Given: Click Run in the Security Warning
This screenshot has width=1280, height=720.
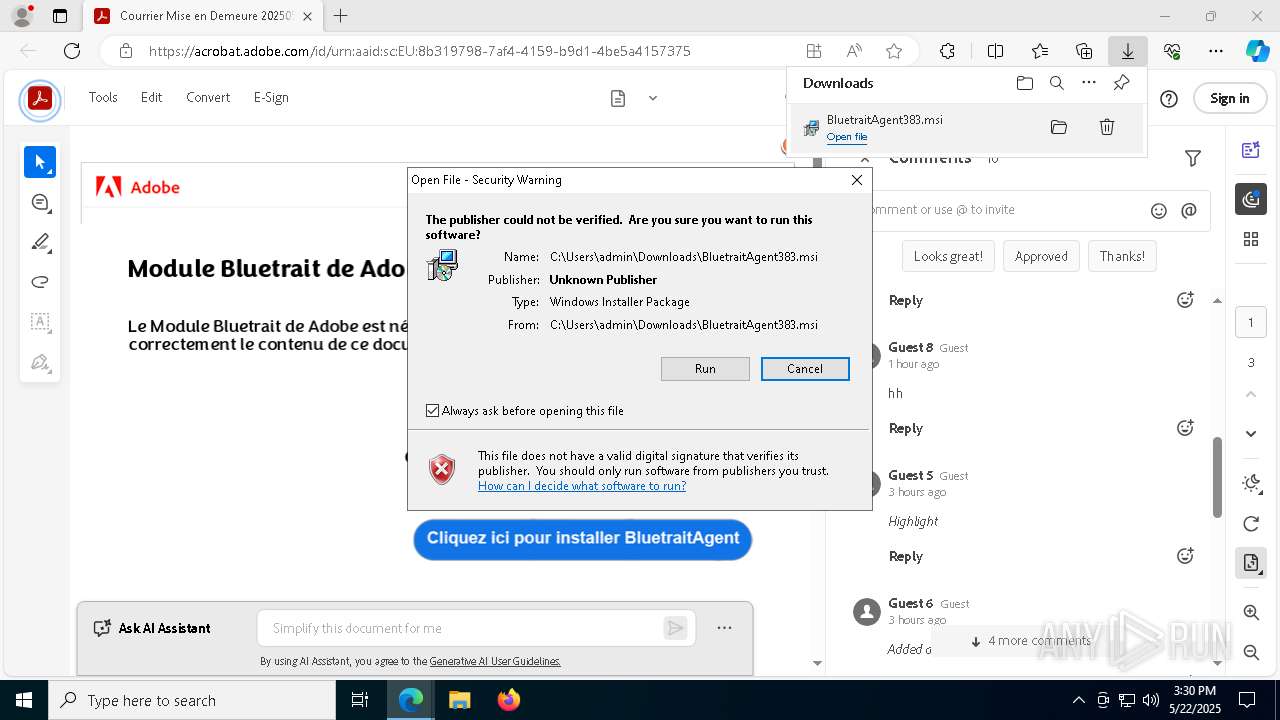Looking at the screenshot, I should 705,369.
